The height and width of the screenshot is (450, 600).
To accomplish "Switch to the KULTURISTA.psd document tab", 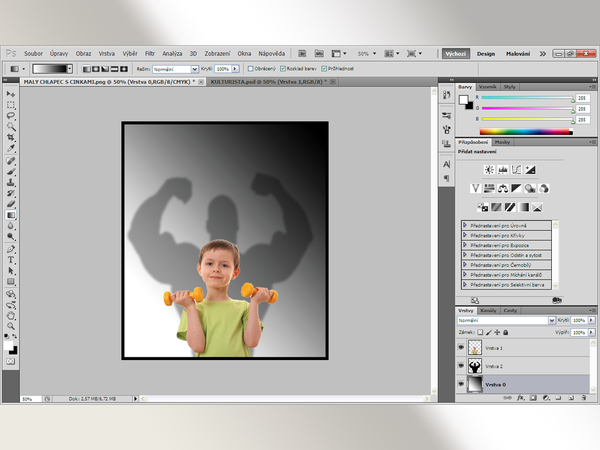I will pyautogui.click(x=265, y=81).
